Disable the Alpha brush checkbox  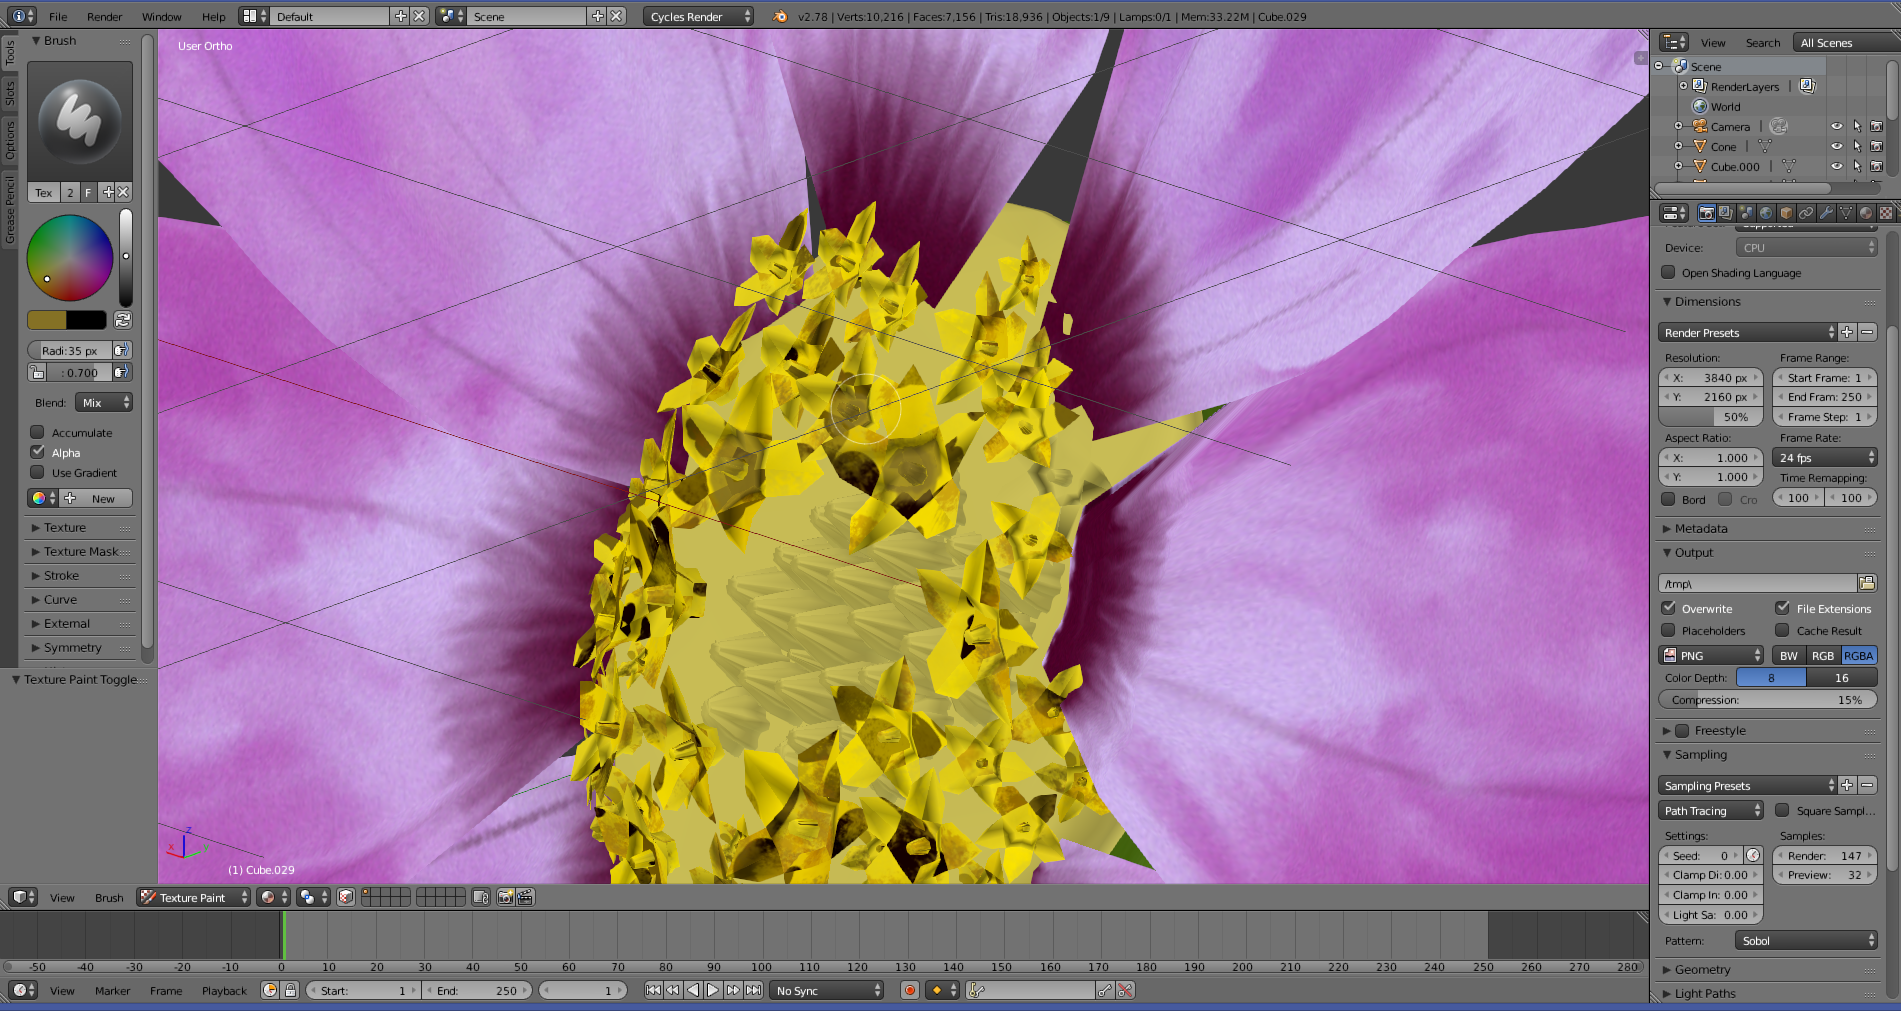coord(37,452)
